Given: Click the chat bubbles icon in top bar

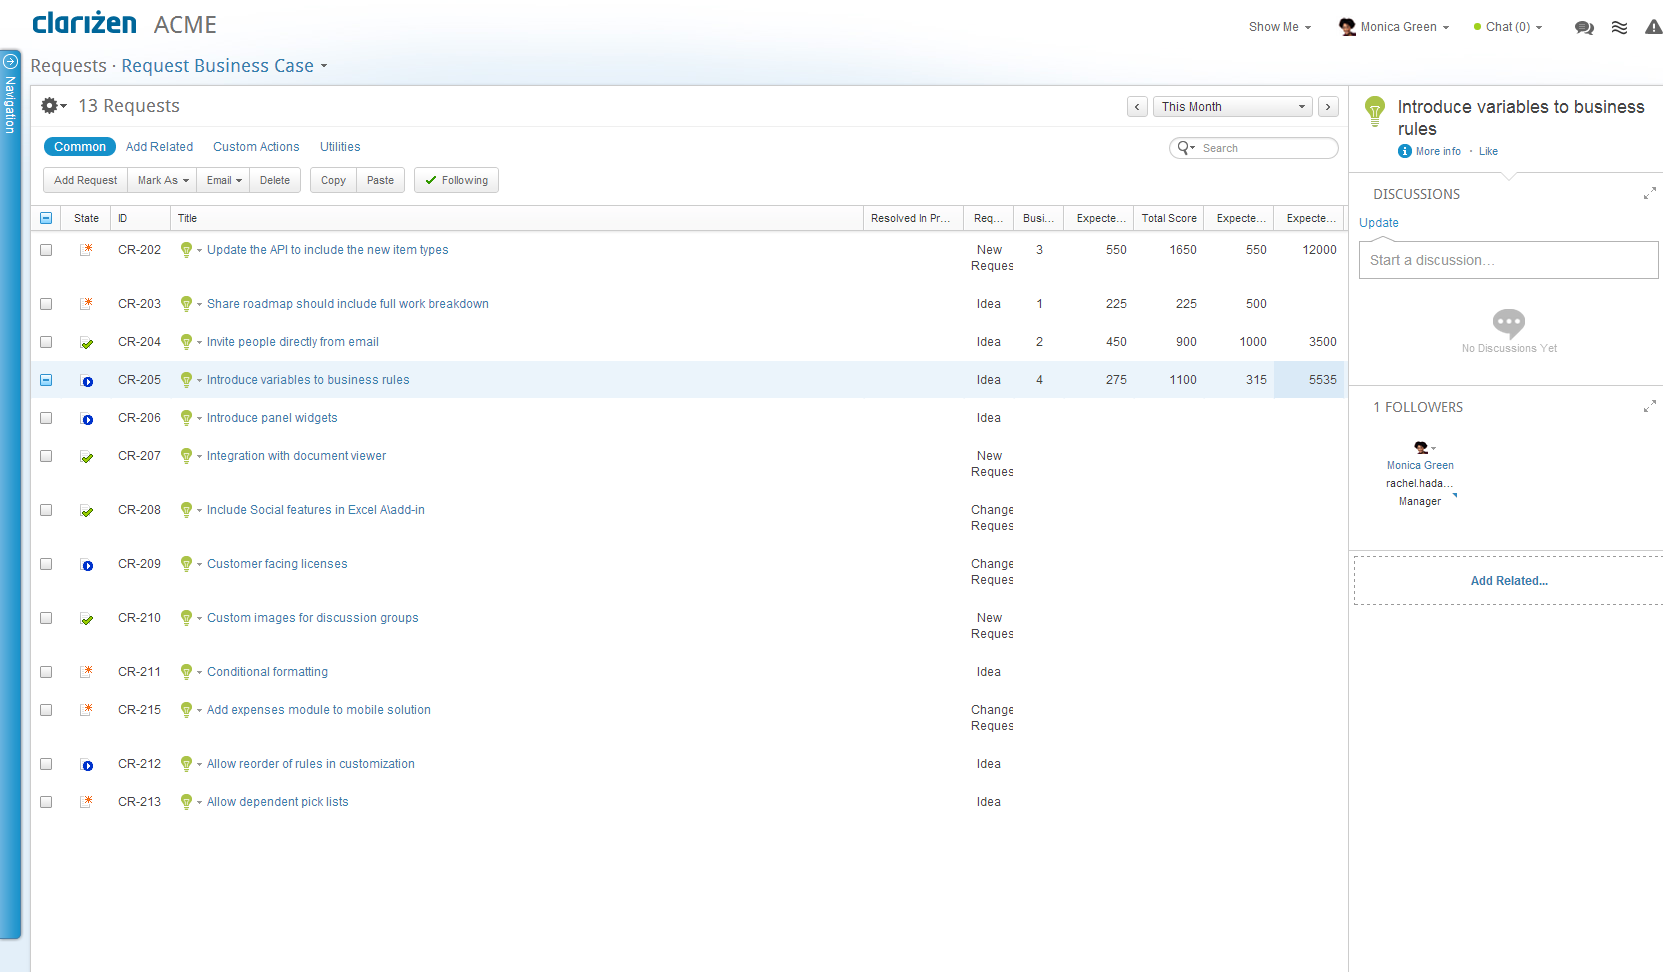Looking at the screenshot, I should pos(1584,28).
